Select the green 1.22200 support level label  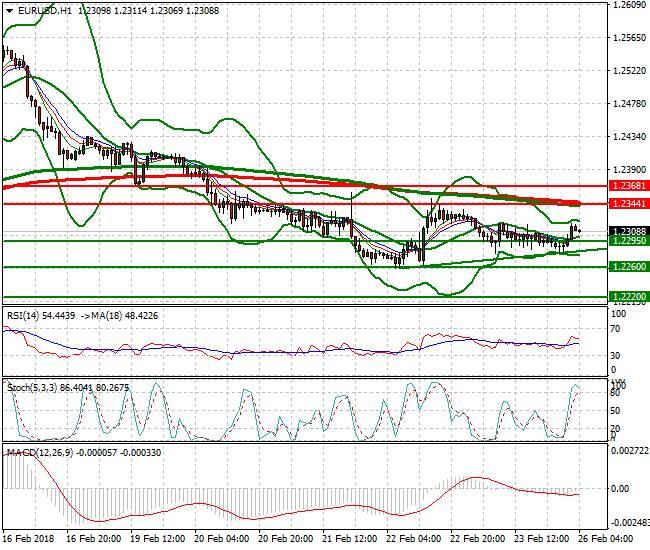[629, 296]
